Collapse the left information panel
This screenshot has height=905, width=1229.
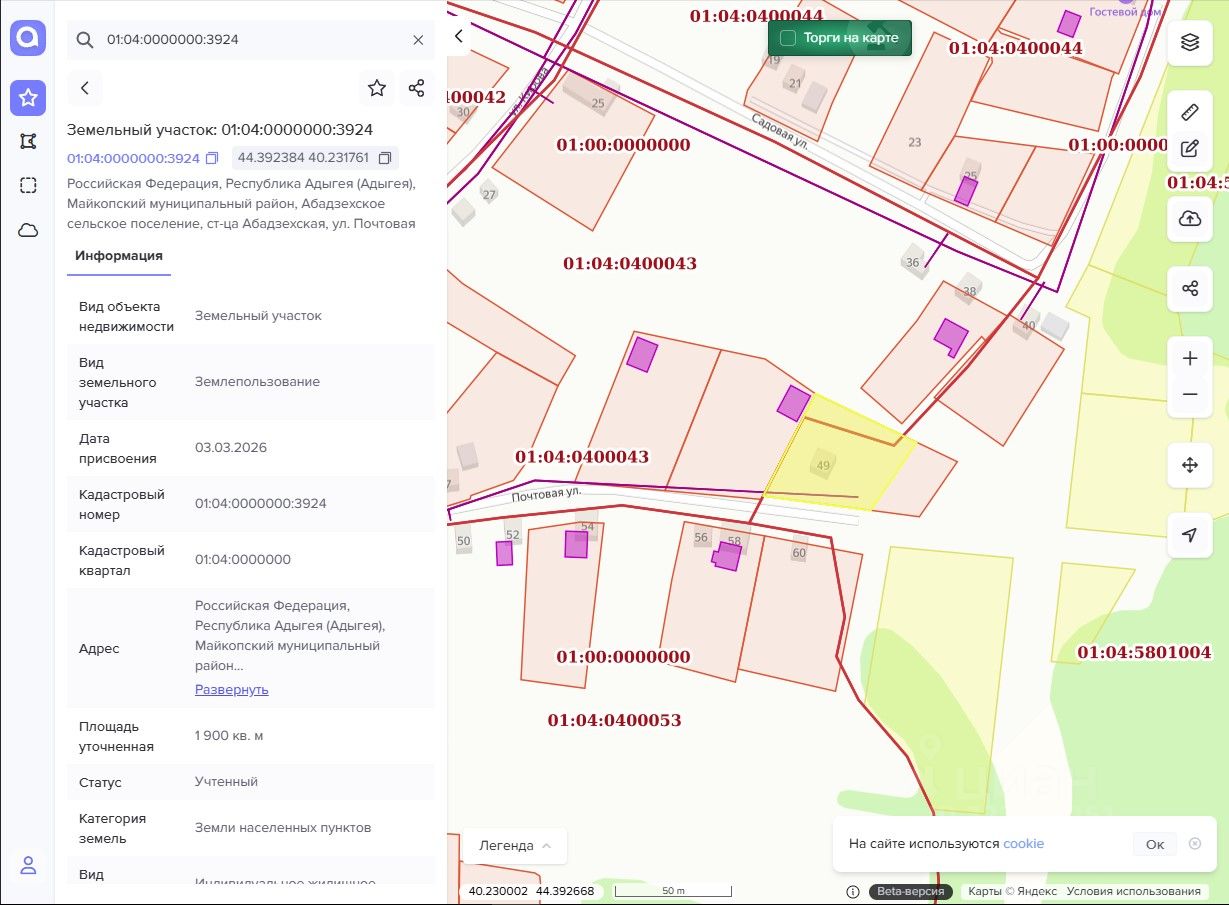click(x=459, y=36)
